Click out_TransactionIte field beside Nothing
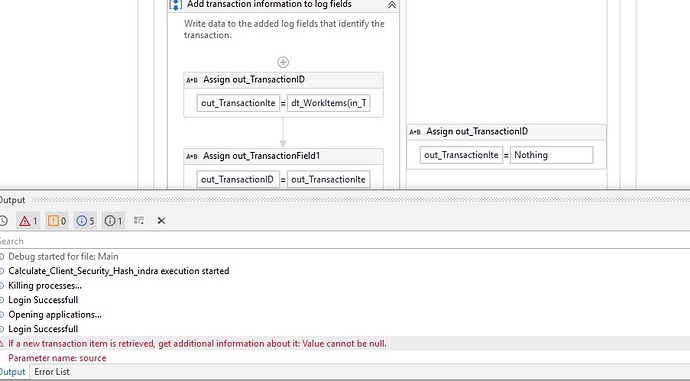The width and height of the screenshot is (690, 381). pos(461,155)
